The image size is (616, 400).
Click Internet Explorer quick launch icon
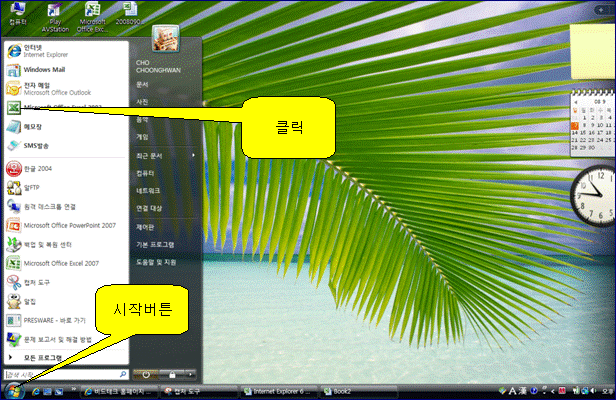coord(36,391)
